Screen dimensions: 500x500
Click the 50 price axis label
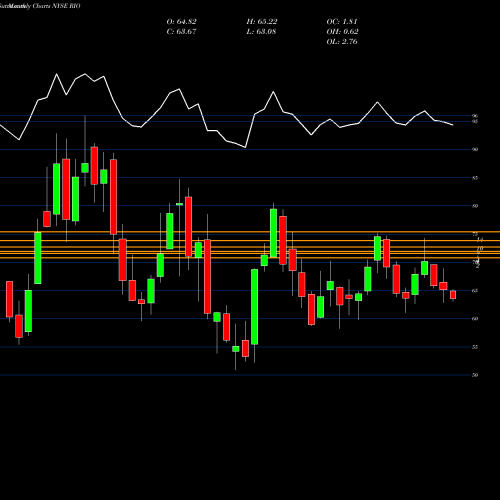(475, 375)
